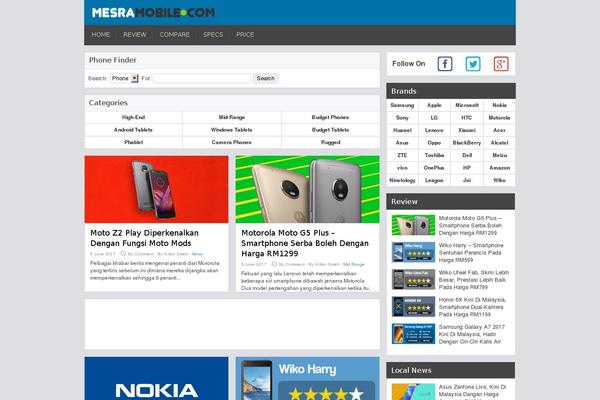Choose Huawei in Brands
This screenshot has width=600, height=400.
(402, 130)
